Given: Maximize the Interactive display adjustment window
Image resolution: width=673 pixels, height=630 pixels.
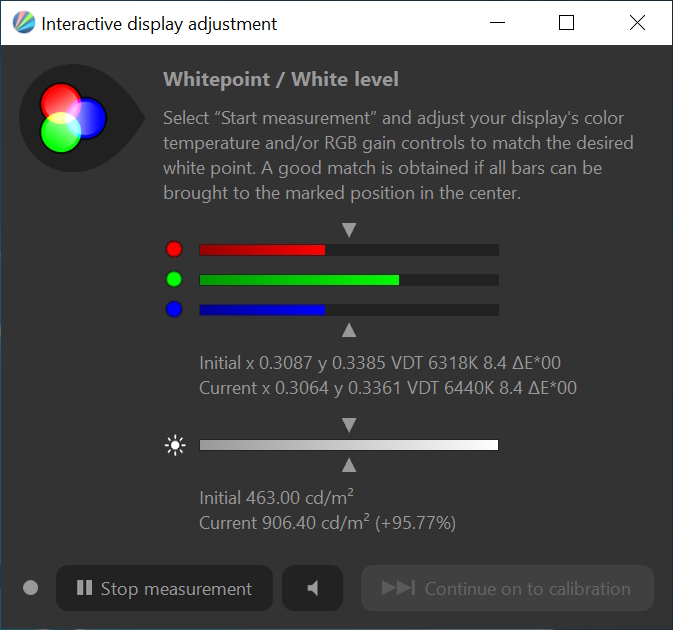Looking at the screenshot, I should click(x=566, y=23).
